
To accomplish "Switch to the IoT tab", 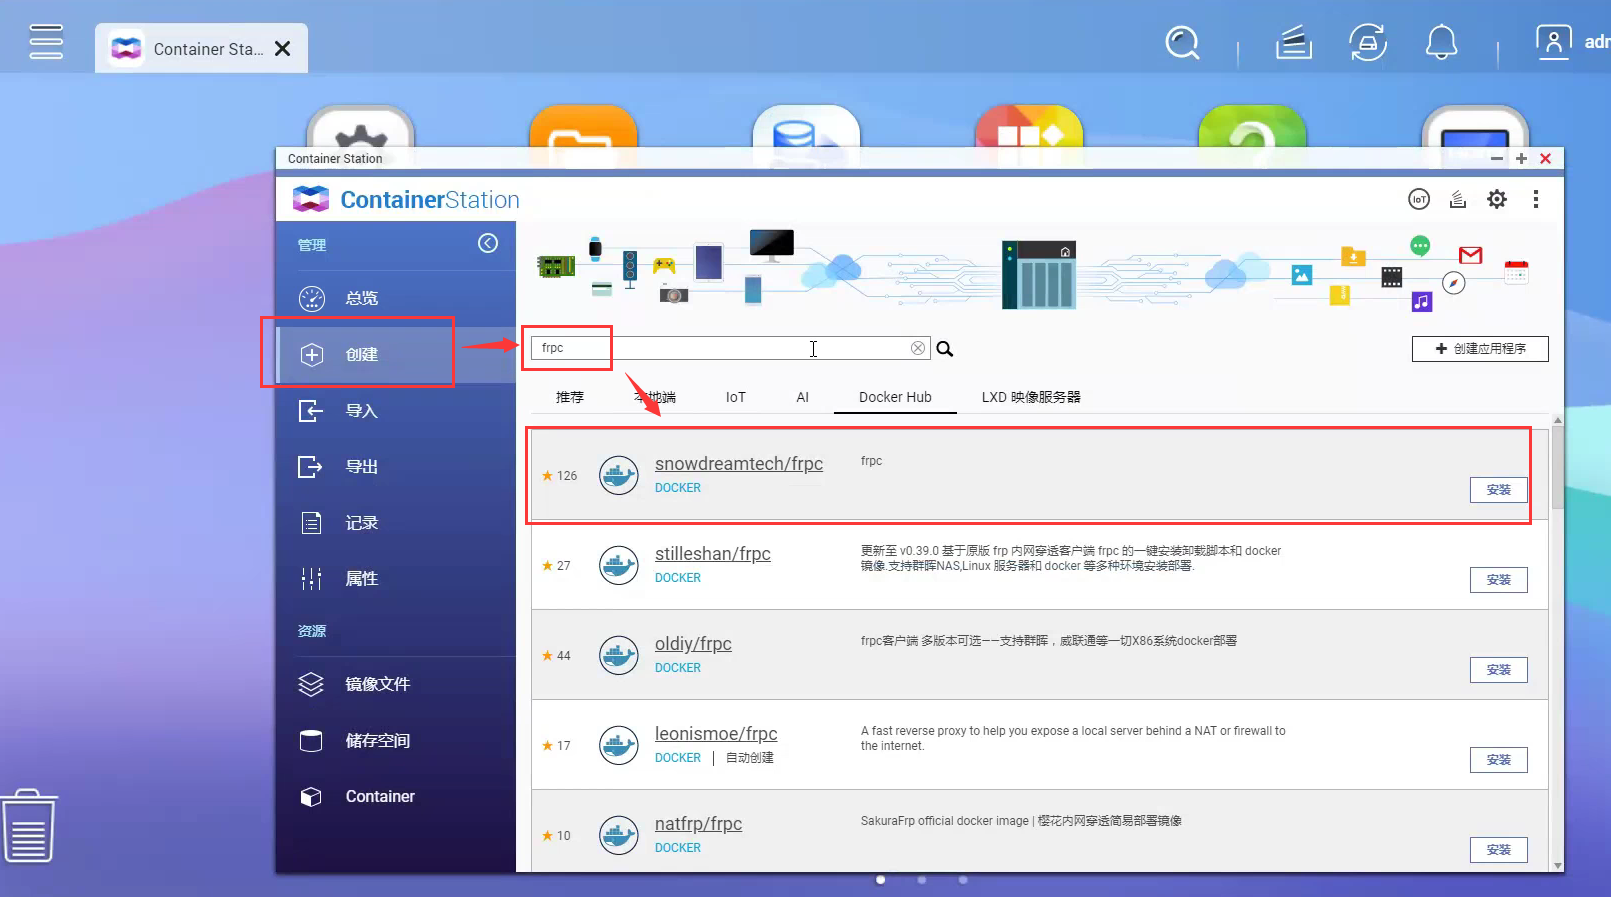I will [x=736, y=397].
